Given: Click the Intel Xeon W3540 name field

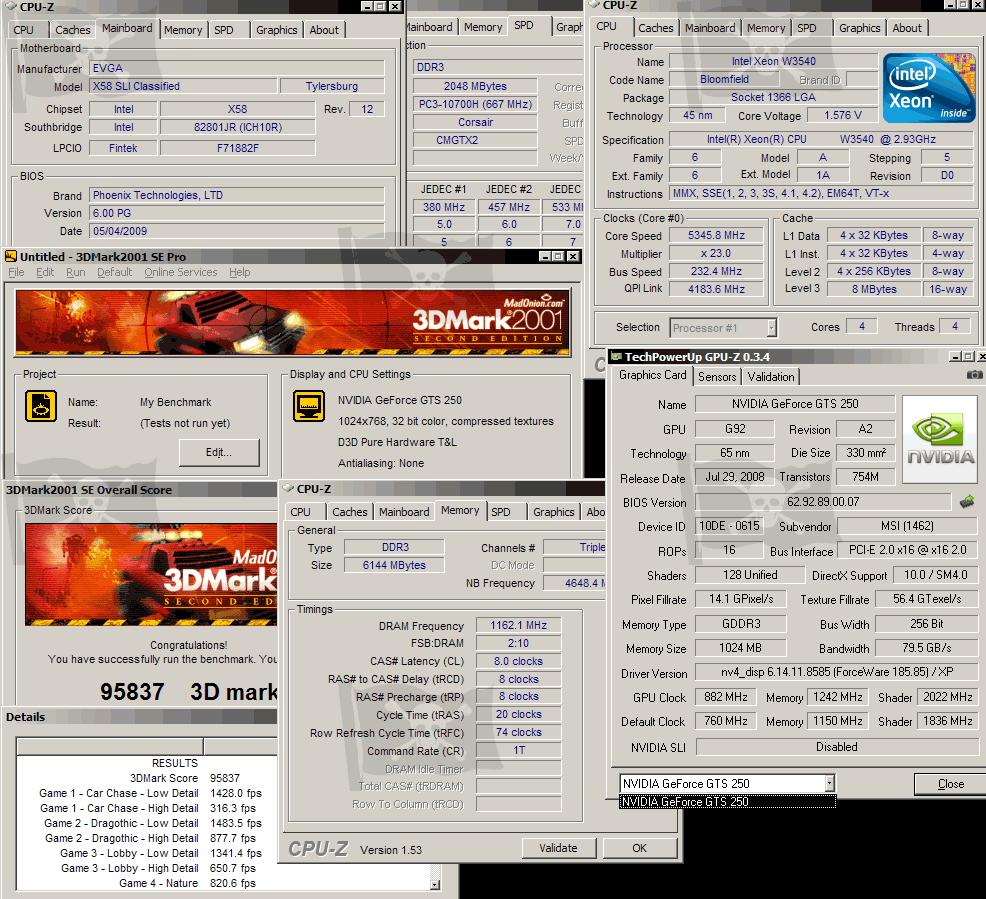Looking at the screenshot, I should (x=773, y=61).
